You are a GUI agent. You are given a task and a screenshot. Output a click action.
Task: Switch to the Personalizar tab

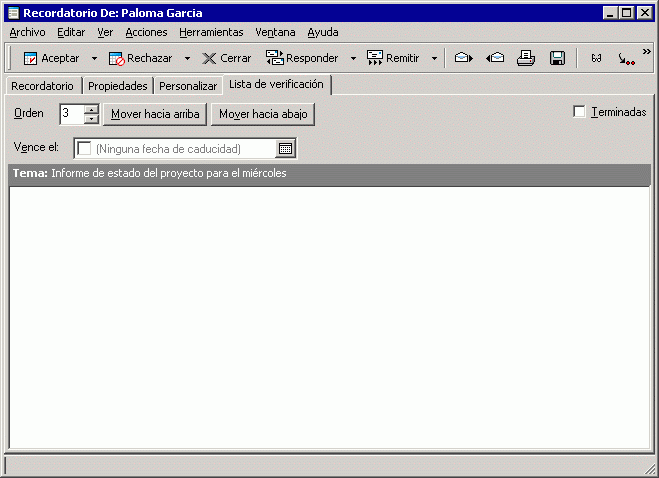pos(188,86)
